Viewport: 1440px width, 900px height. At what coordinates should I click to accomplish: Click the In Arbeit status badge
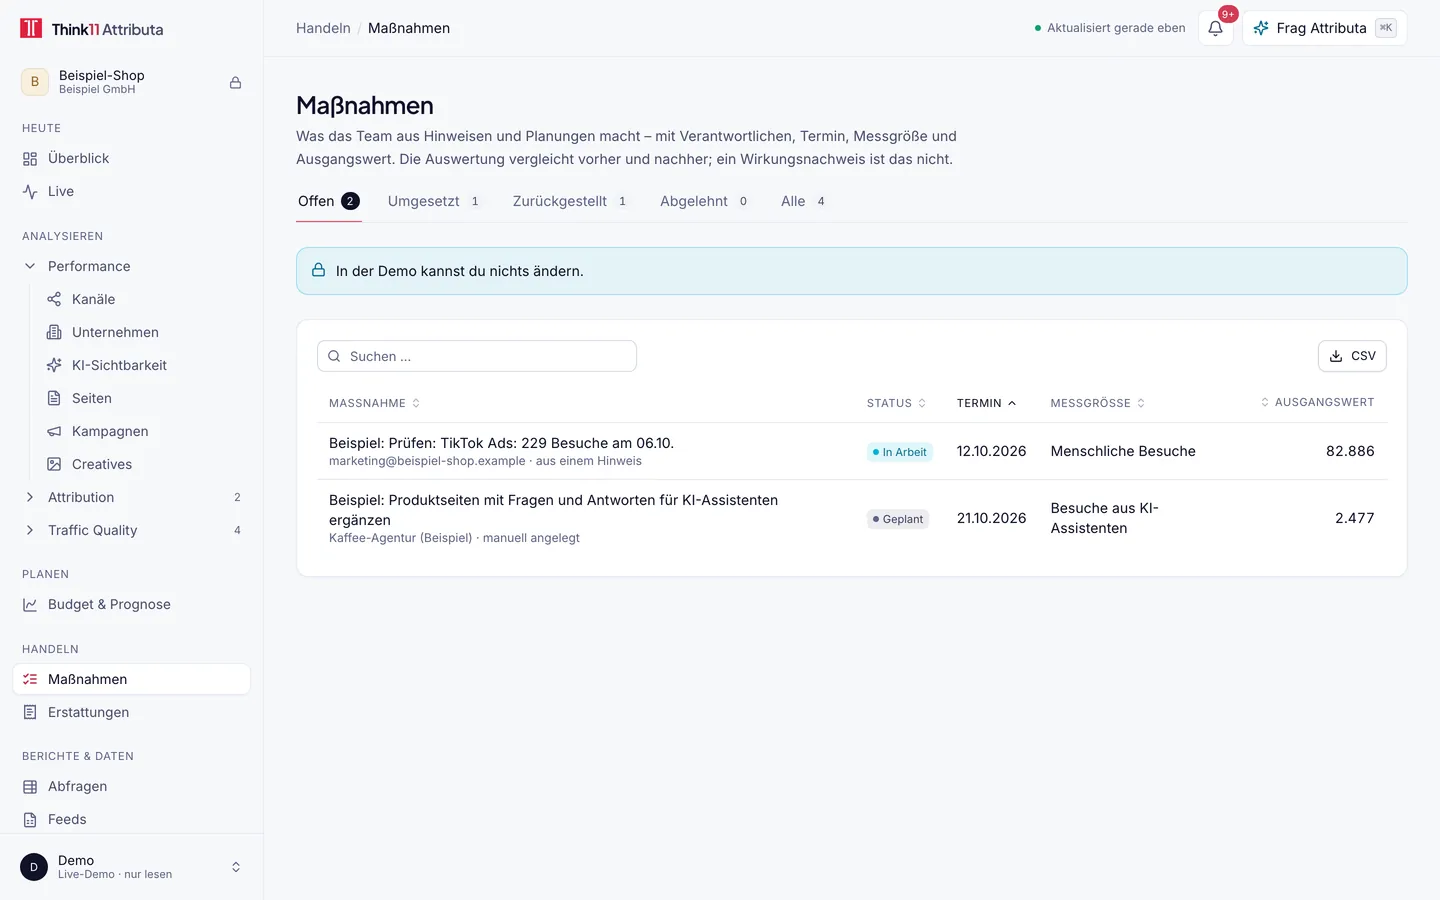[x=900, y=452]
